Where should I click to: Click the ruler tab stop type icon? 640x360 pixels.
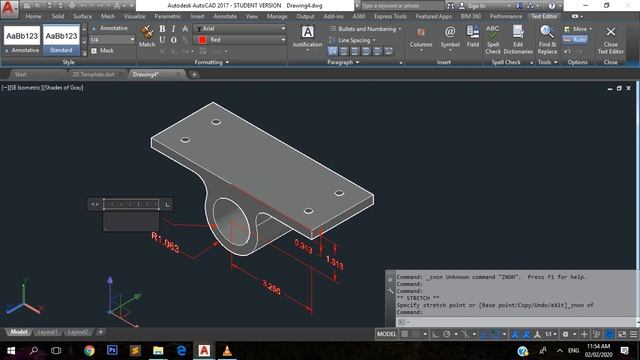coord(167,204)
